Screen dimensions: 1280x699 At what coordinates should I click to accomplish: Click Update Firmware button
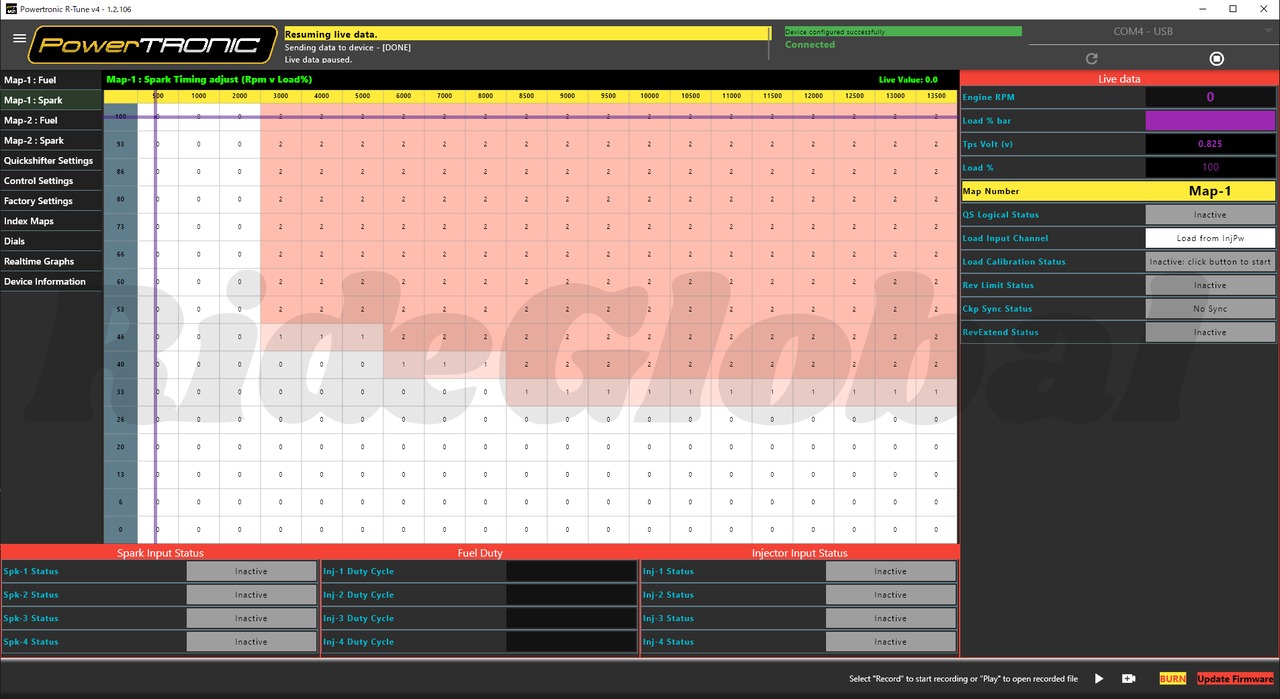[1236, 679]
